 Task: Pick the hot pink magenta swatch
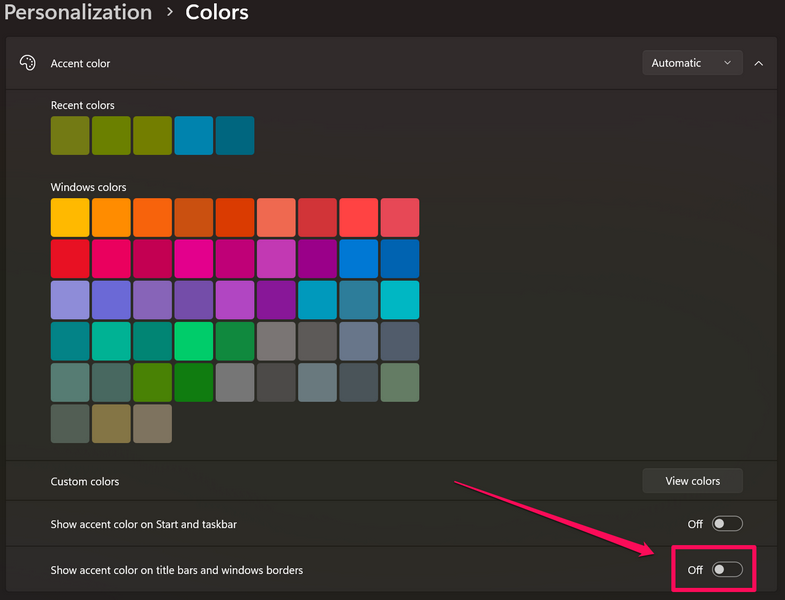coord(194,259)
